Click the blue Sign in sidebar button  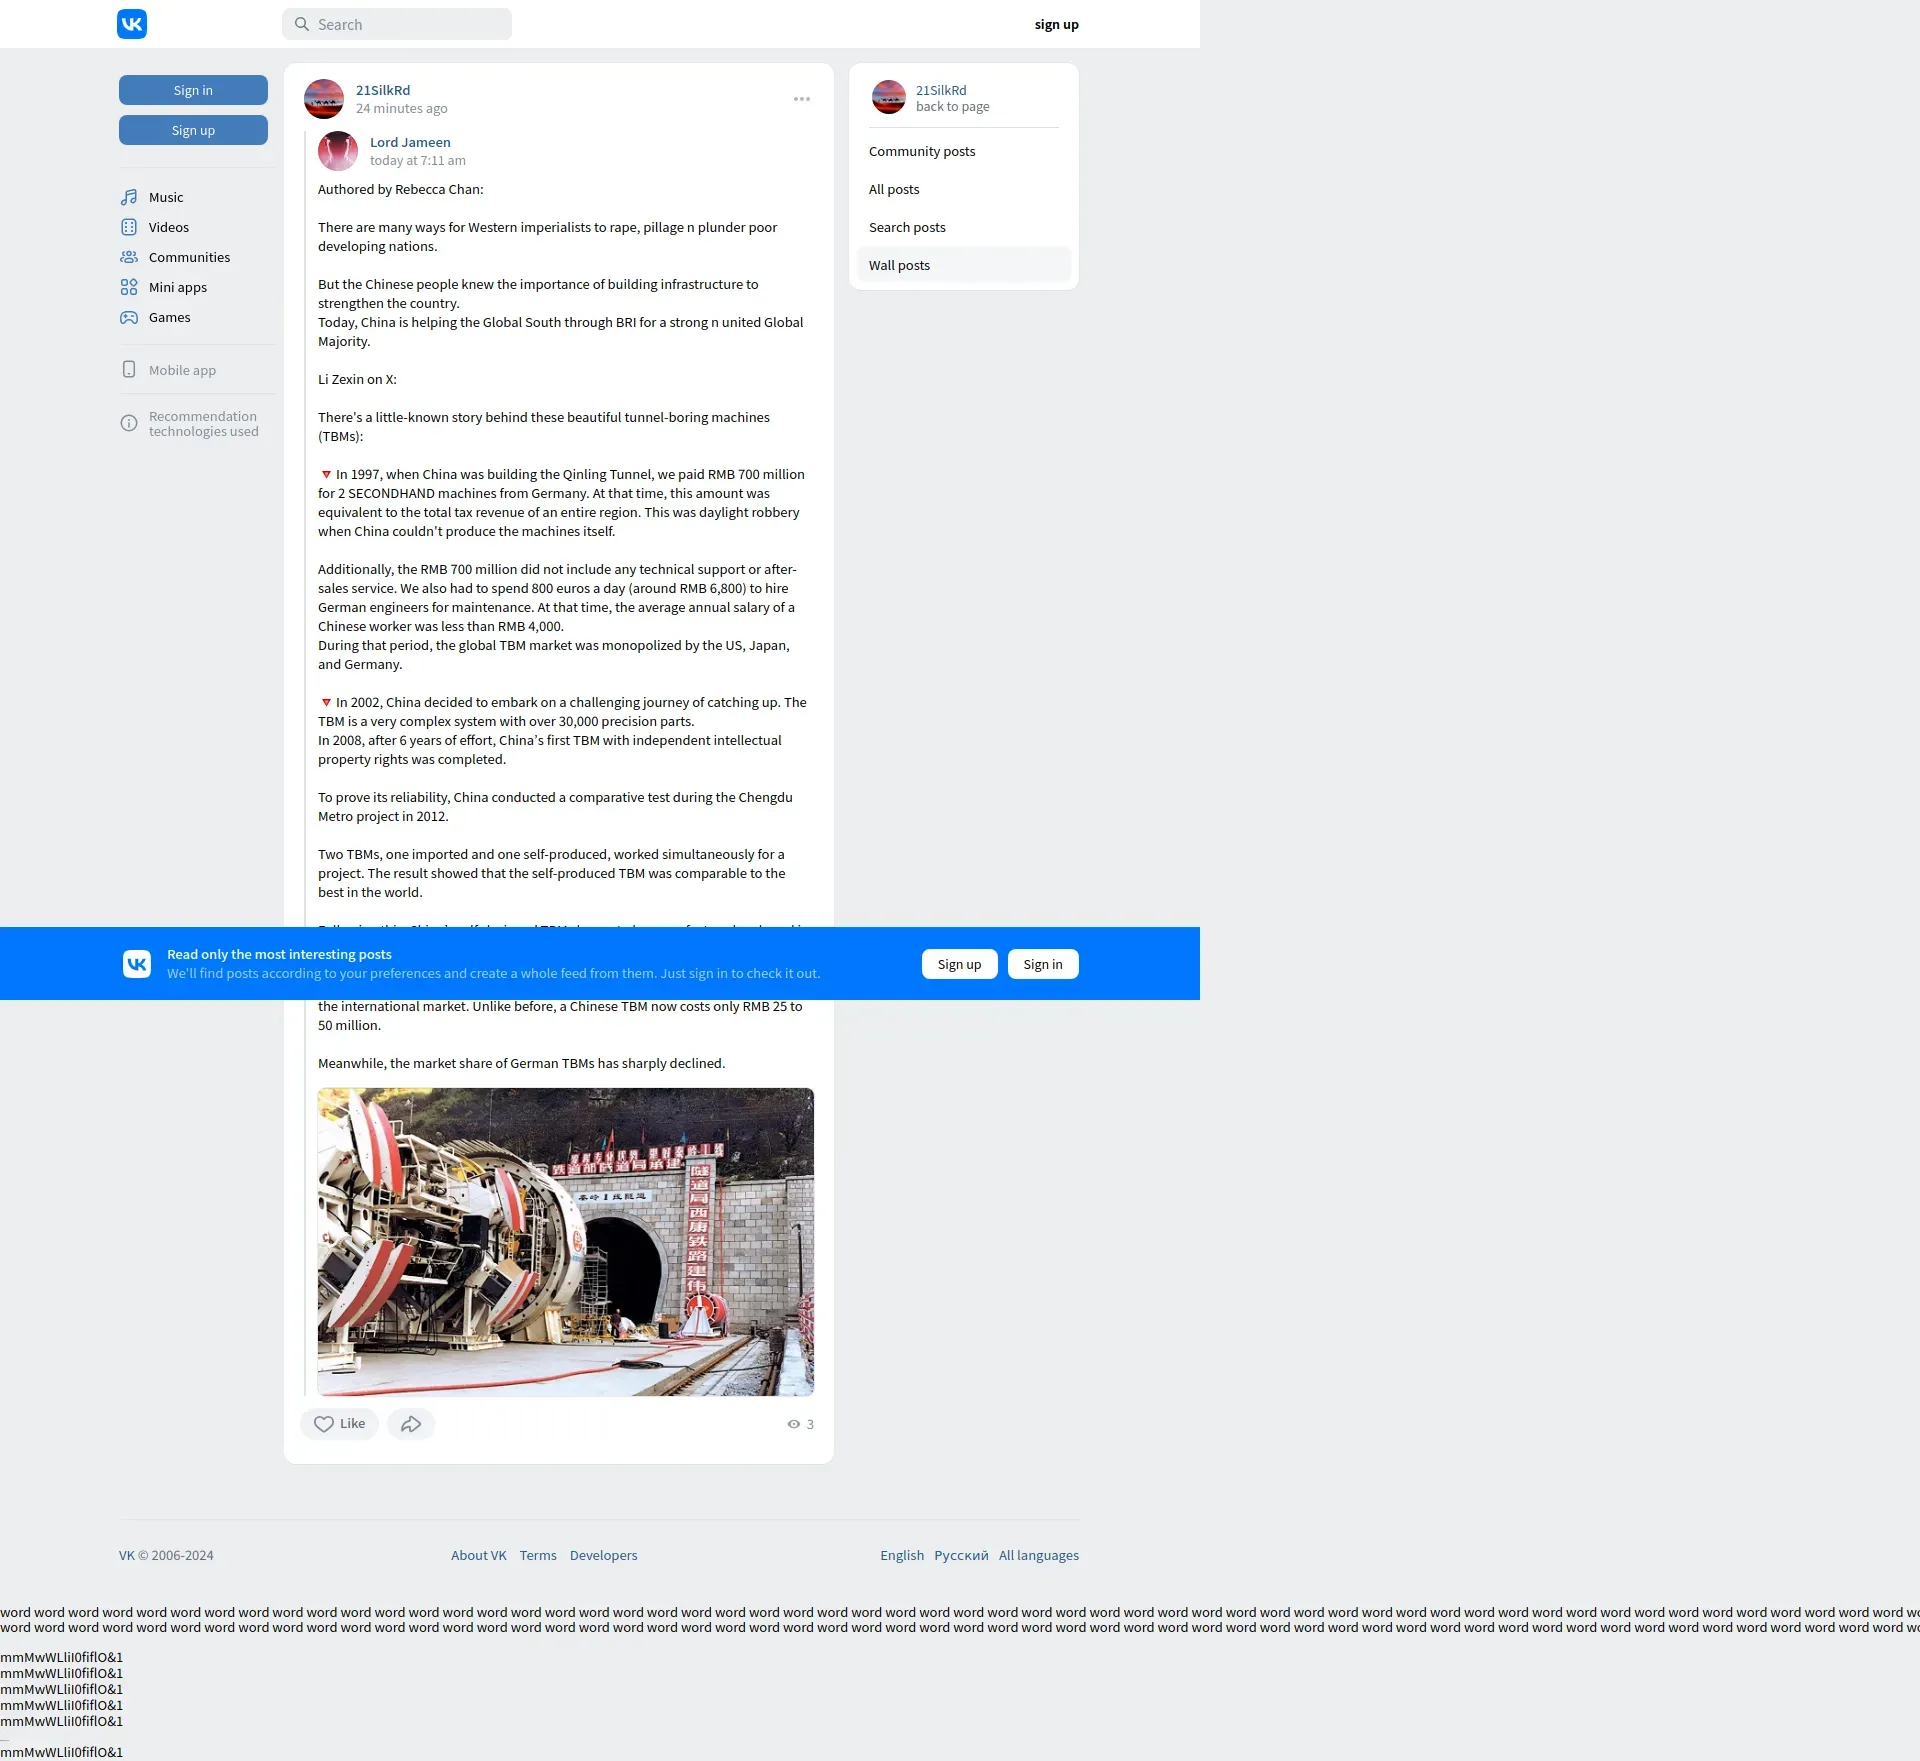pyautogui.click(x=193, y=90)
